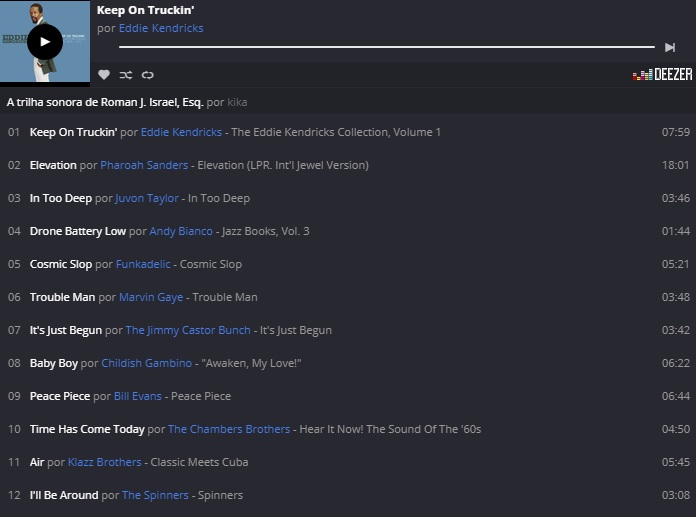This screenshot has height=517, width=696.
Task: Open the Deezer logo link
Action: (x=663, y=75)
